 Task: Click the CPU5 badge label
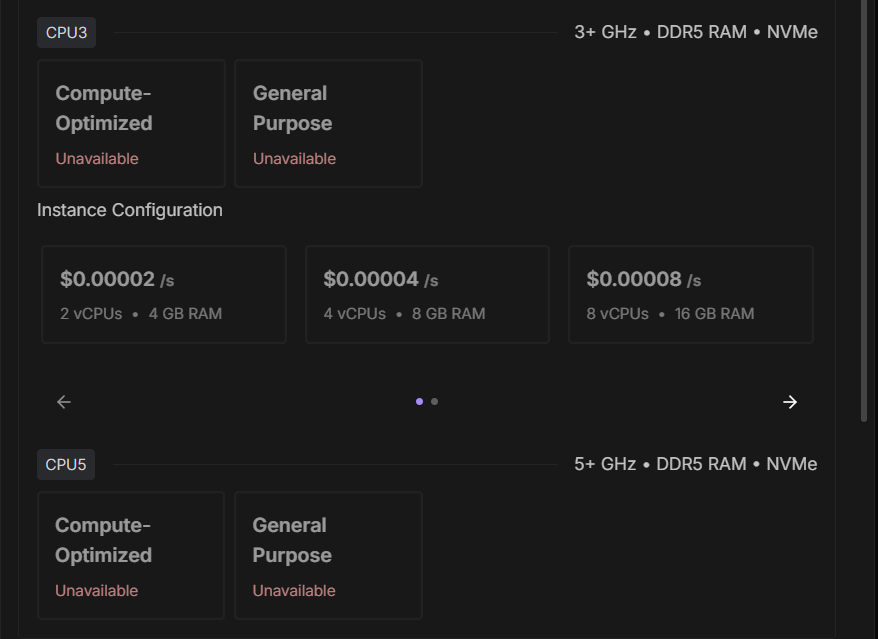pos(66,465)
